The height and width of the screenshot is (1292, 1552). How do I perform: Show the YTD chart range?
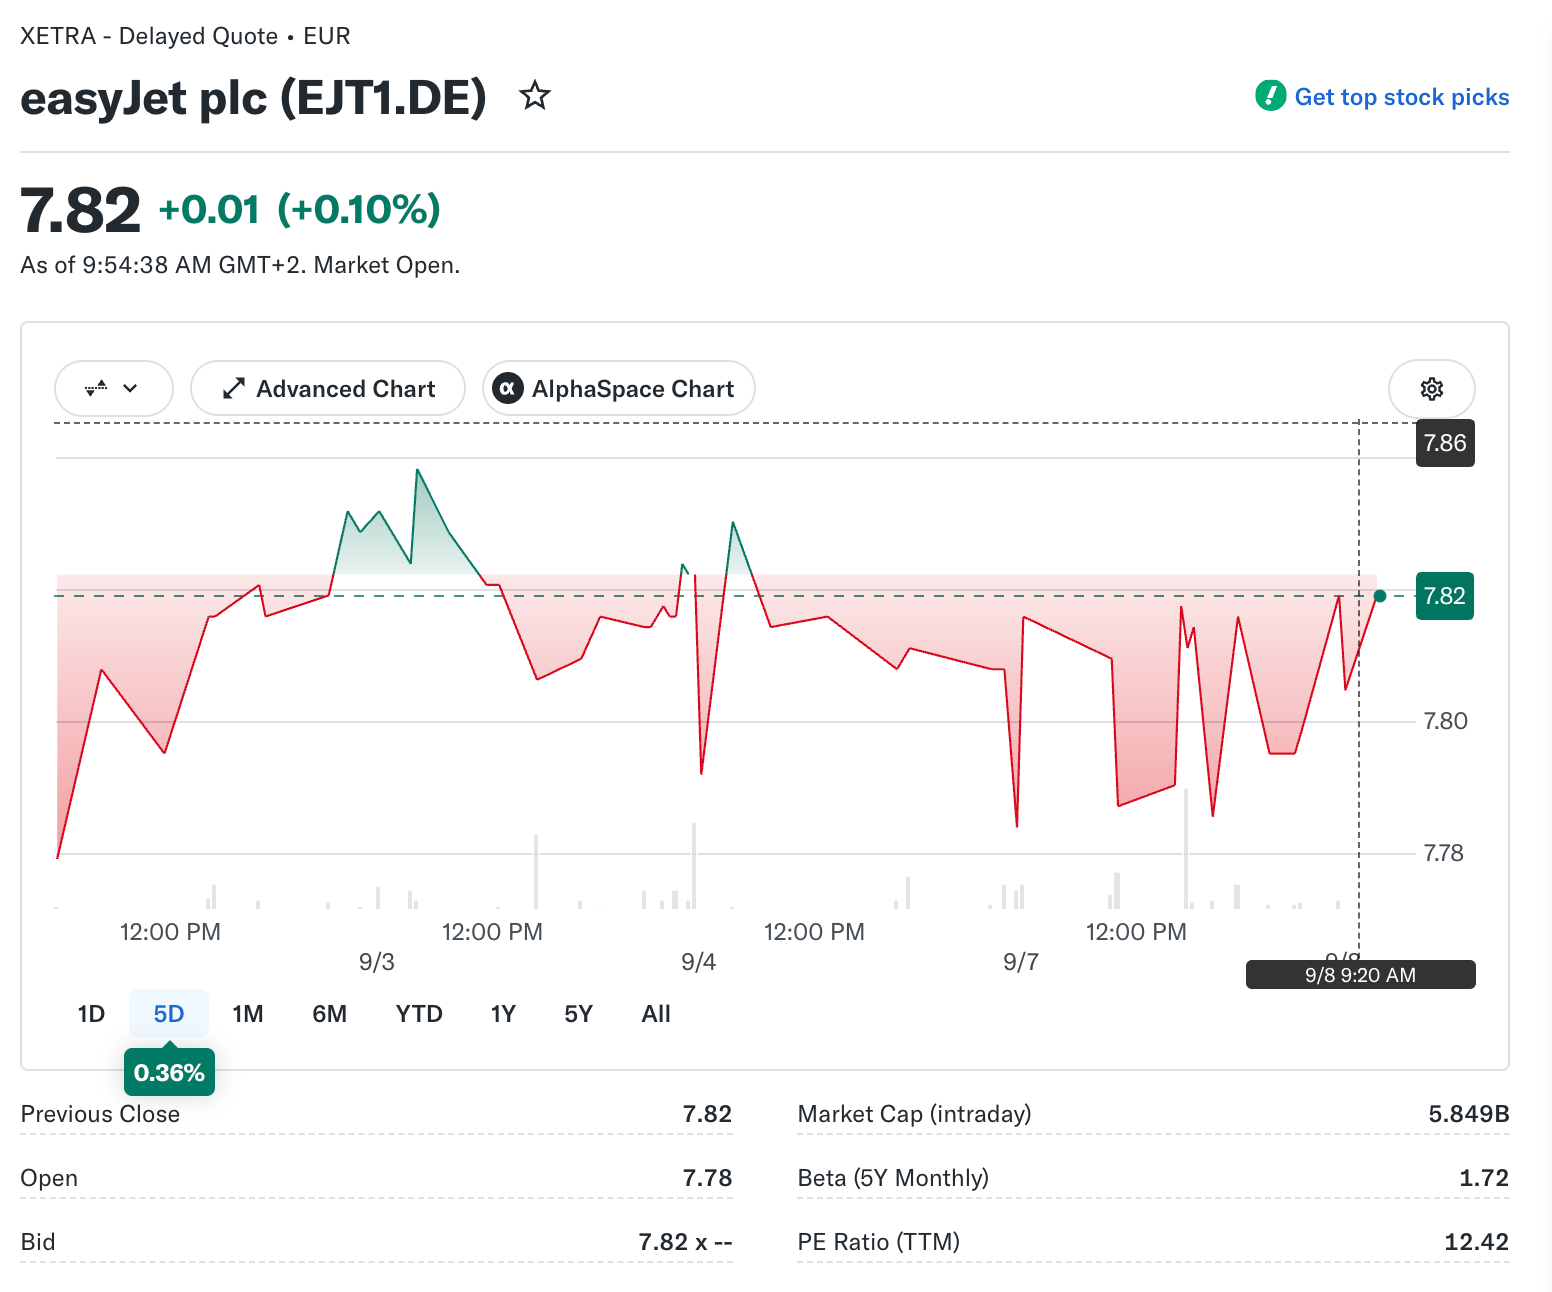pos(419,1014)
